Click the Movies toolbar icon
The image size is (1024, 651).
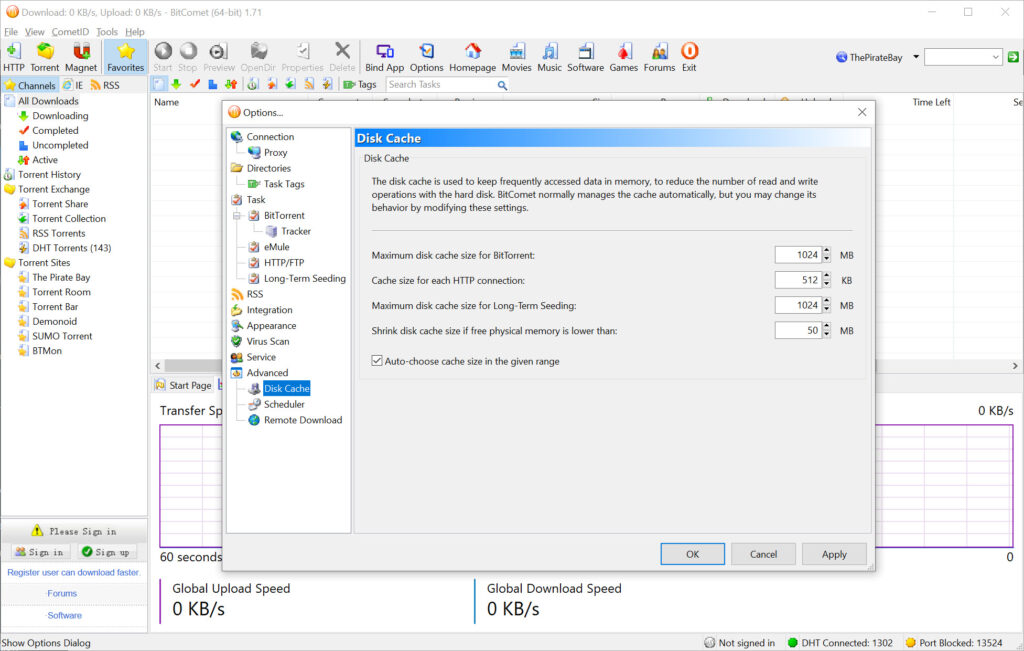click(516, 56)
